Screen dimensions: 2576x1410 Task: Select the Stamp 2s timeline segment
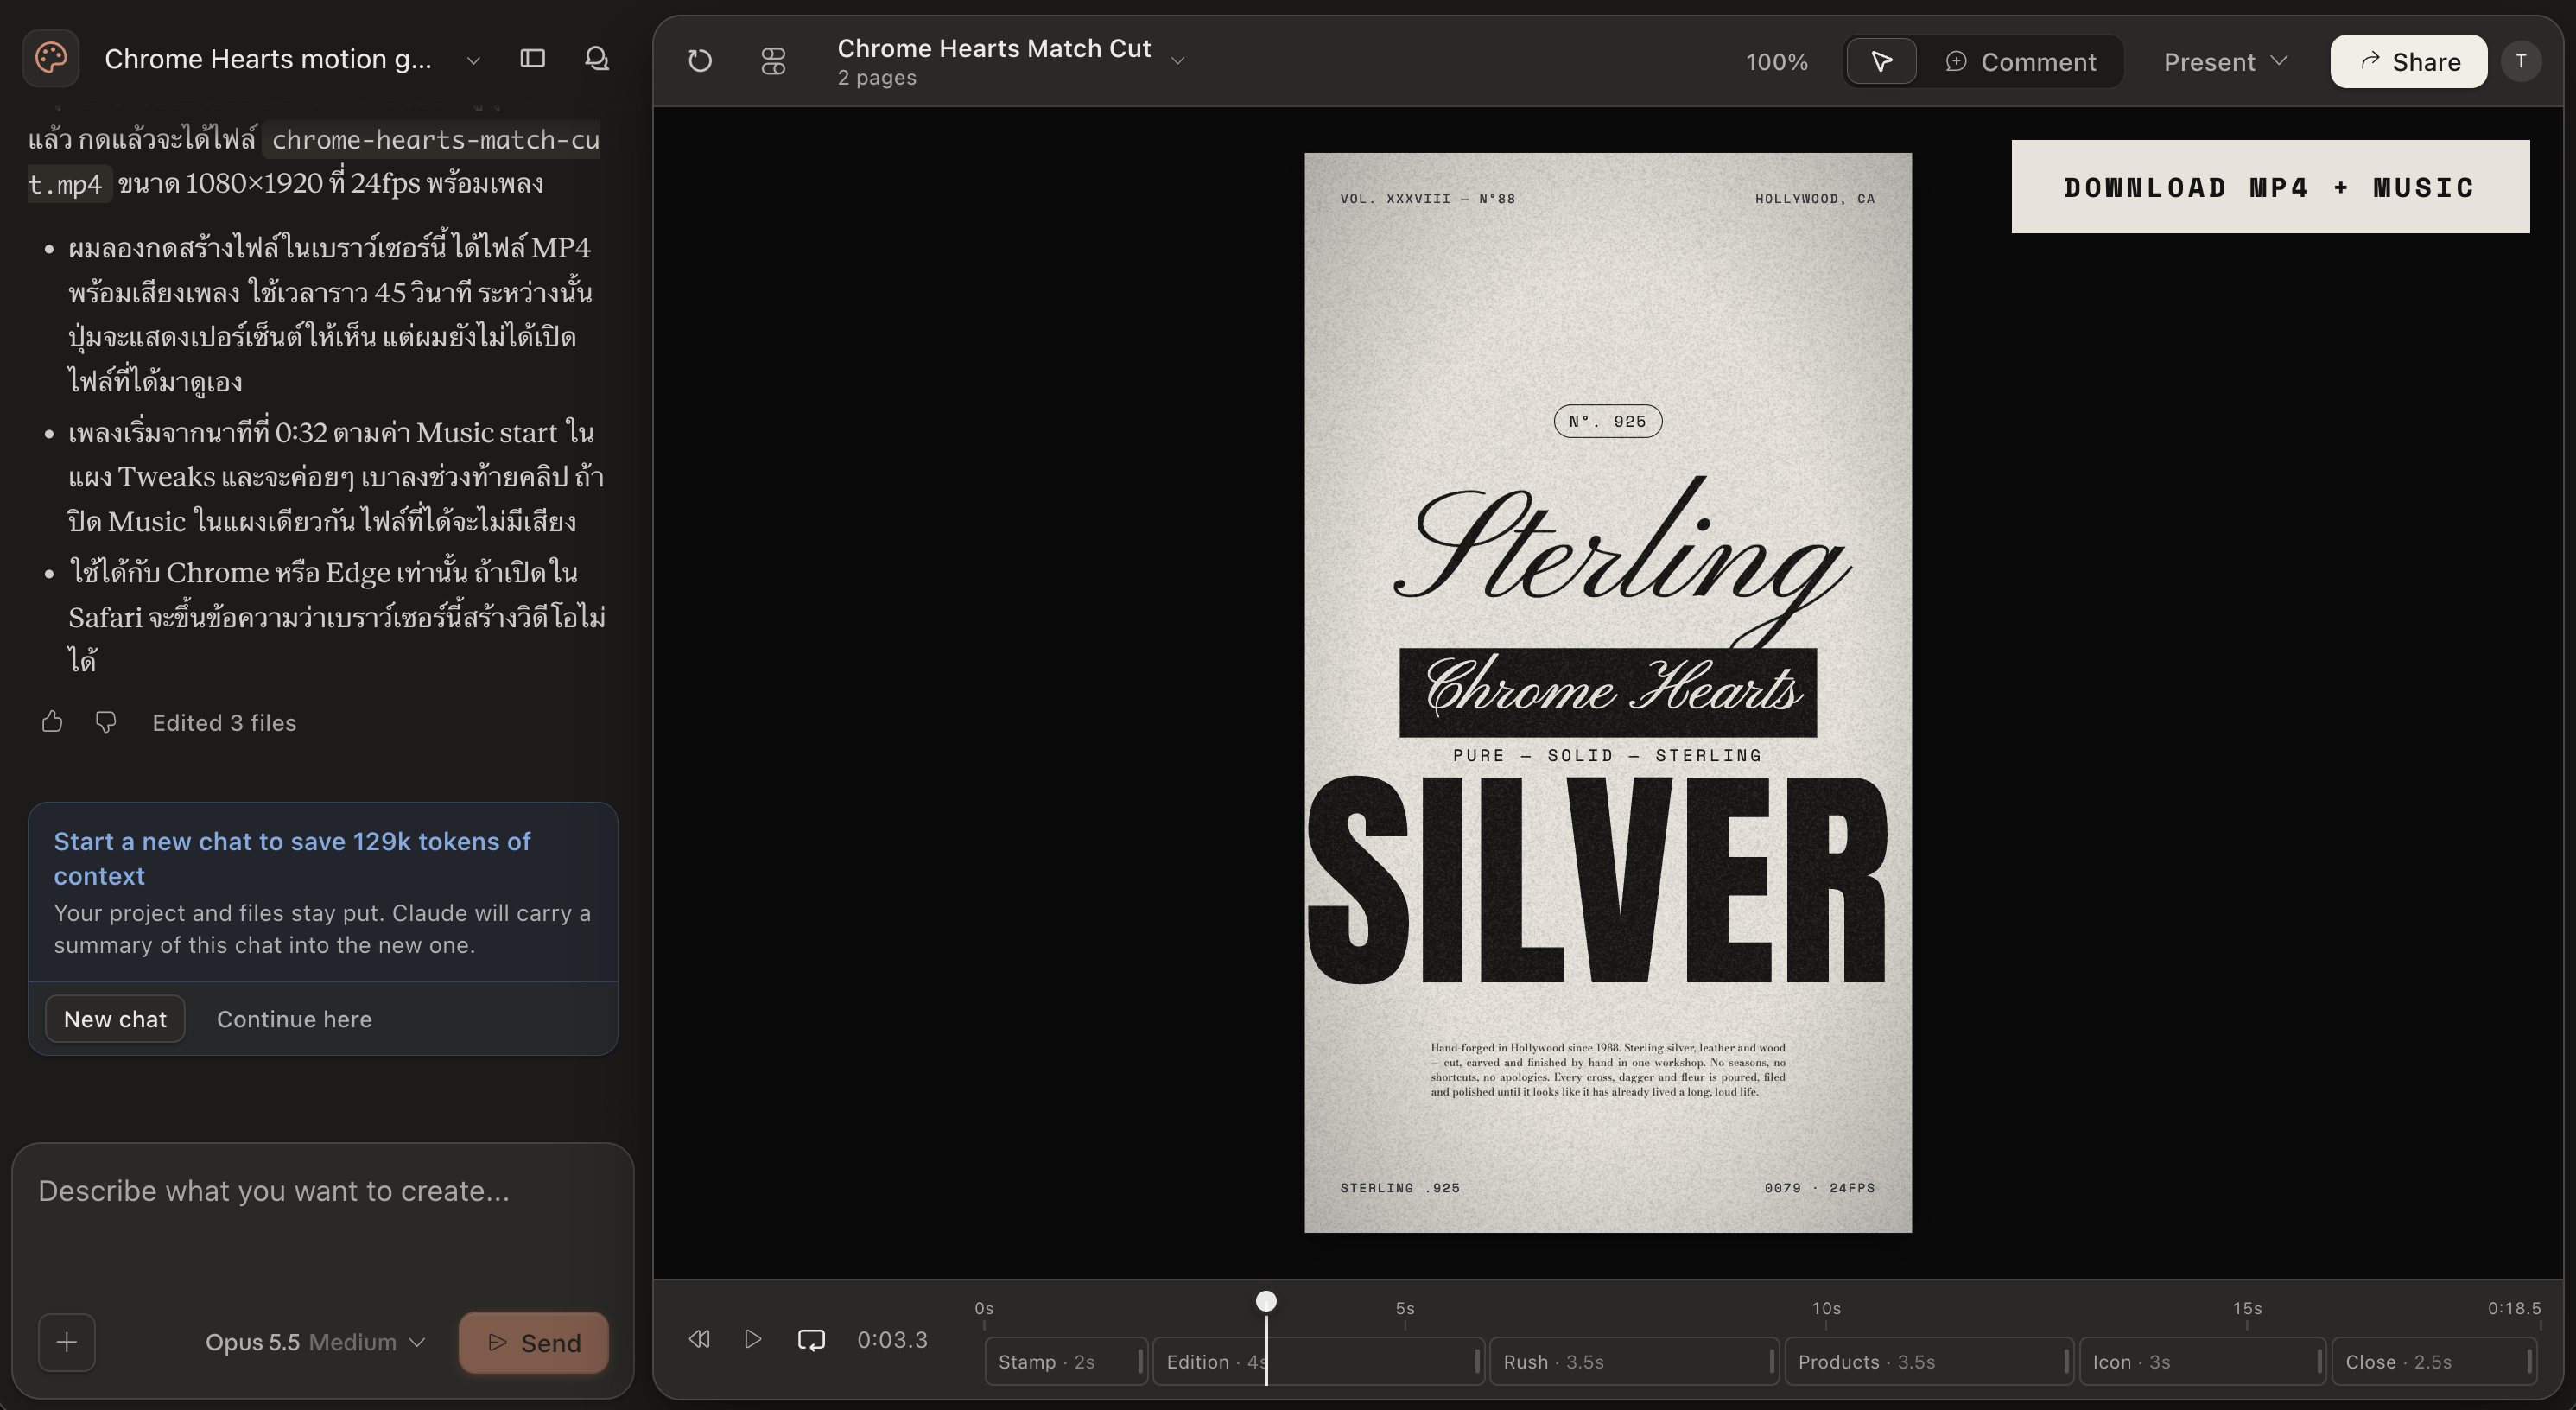click(1066, 1362)
